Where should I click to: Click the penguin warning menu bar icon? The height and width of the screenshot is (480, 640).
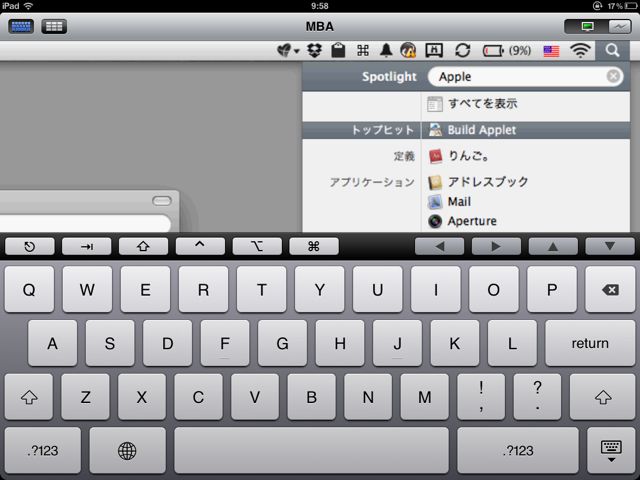click(x=408, y=51)
